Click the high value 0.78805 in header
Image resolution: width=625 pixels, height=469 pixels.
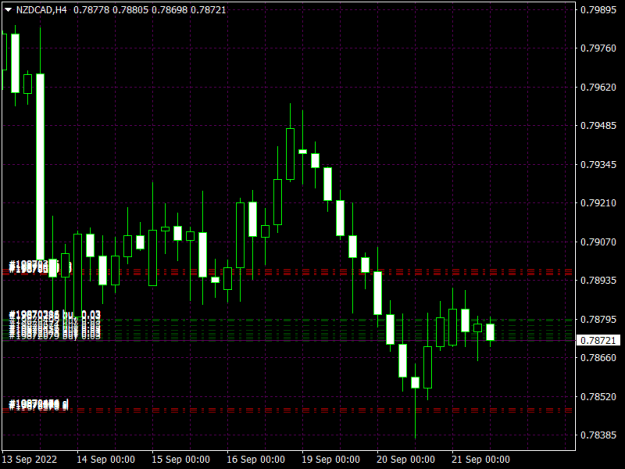(x=130, y=10)
